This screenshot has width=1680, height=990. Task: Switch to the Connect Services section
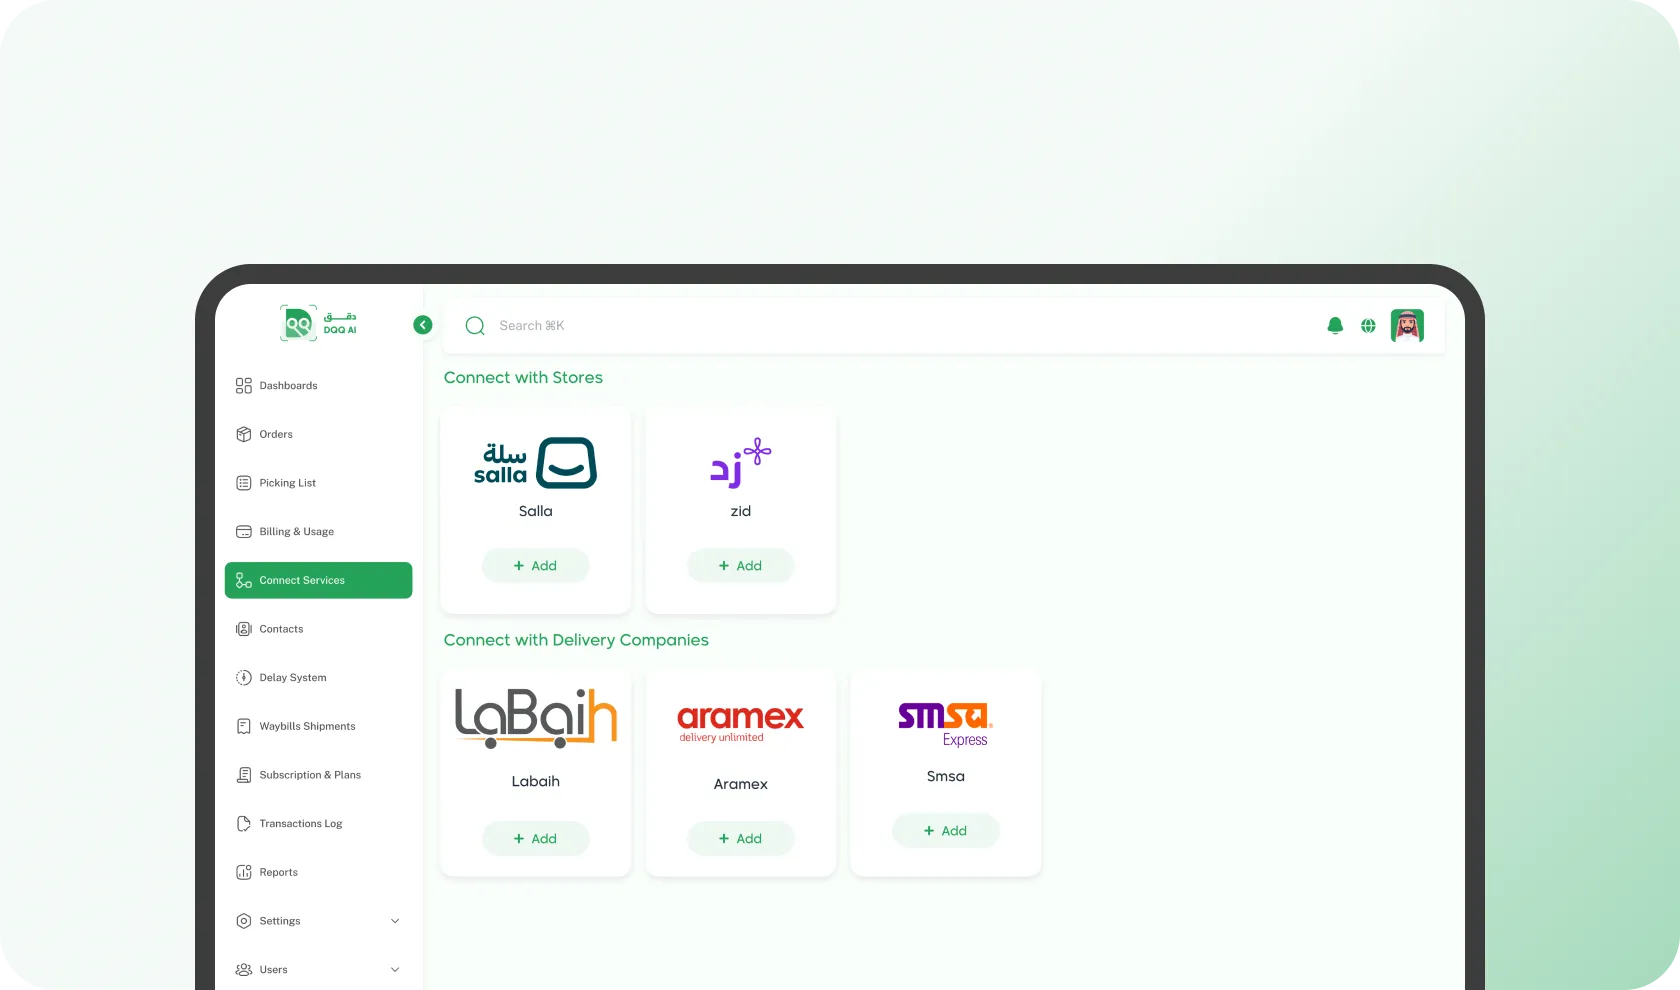point(302,580)
